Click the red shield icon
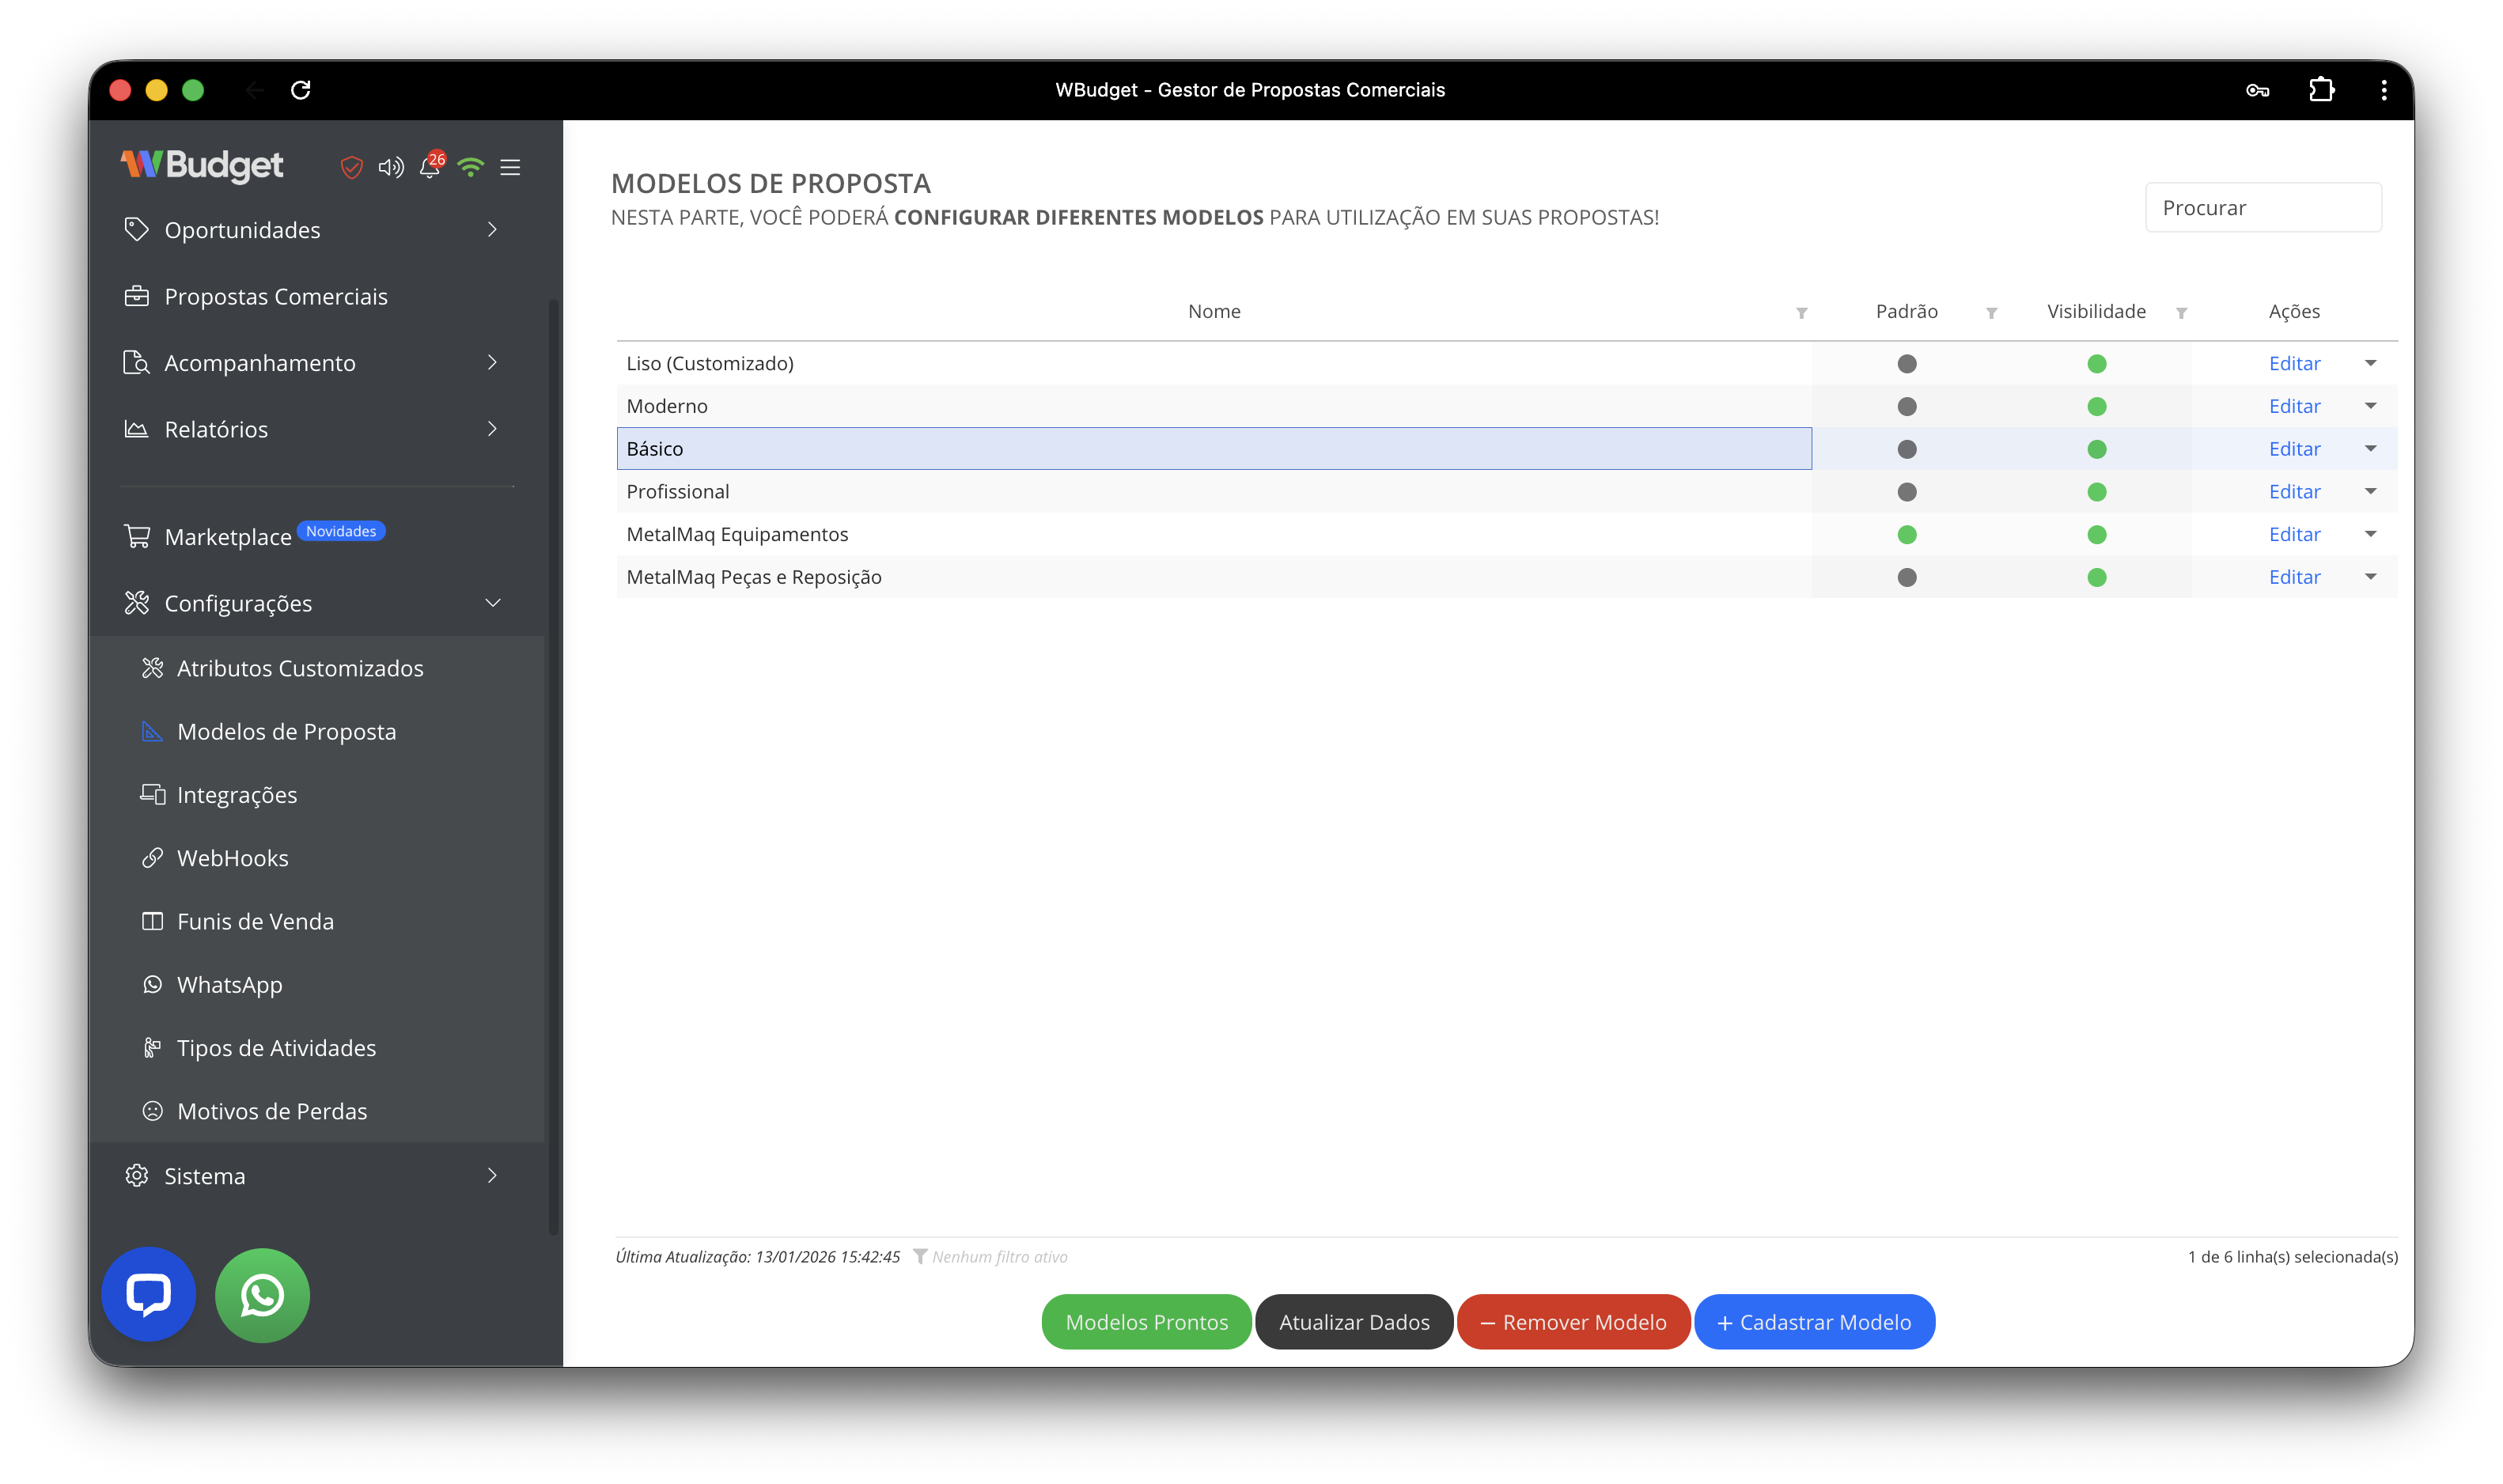This screenshot has width=2503, height=1484. coord(351,167)
